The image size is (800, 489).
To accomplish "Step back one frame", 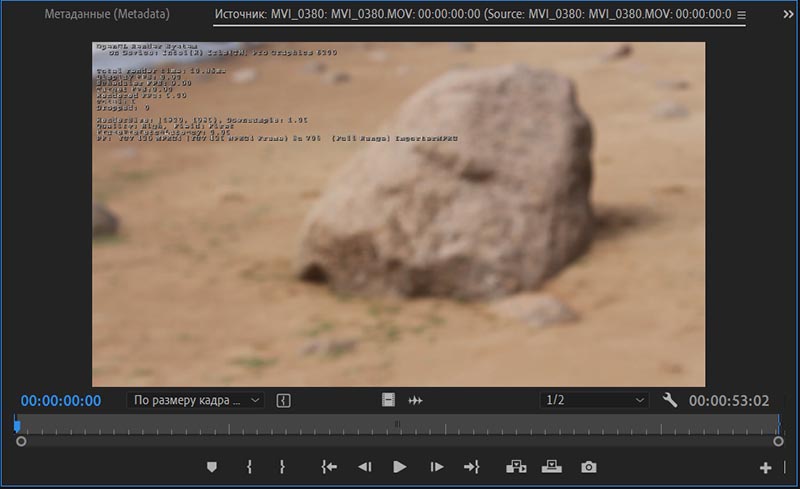I will coord(365,467).
